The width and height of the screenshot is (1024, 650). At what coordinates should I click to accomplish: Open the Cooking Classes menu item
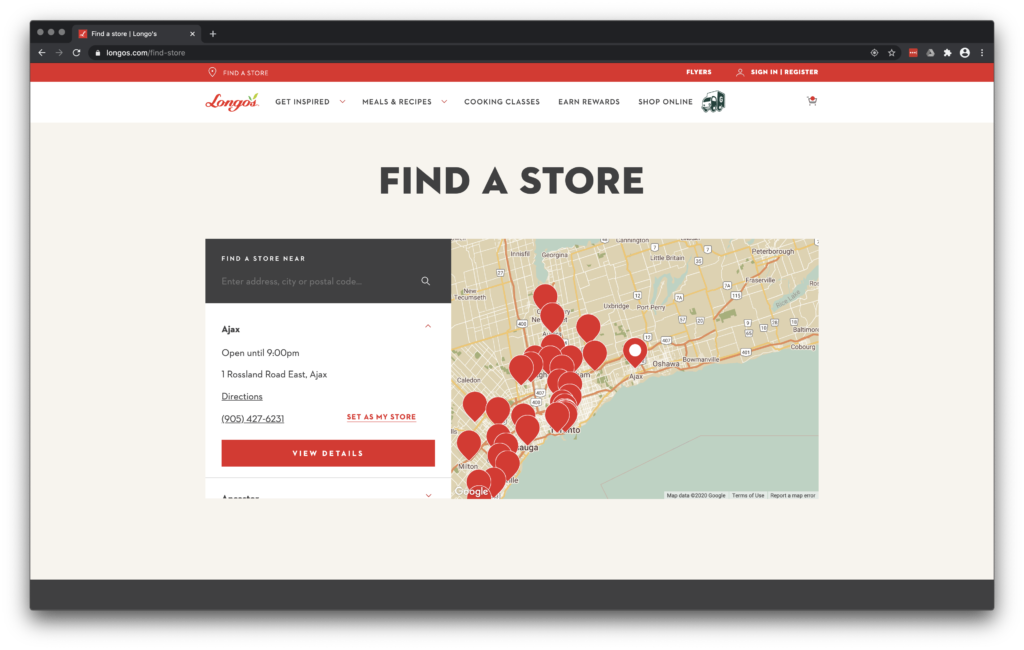pos(501,102)
